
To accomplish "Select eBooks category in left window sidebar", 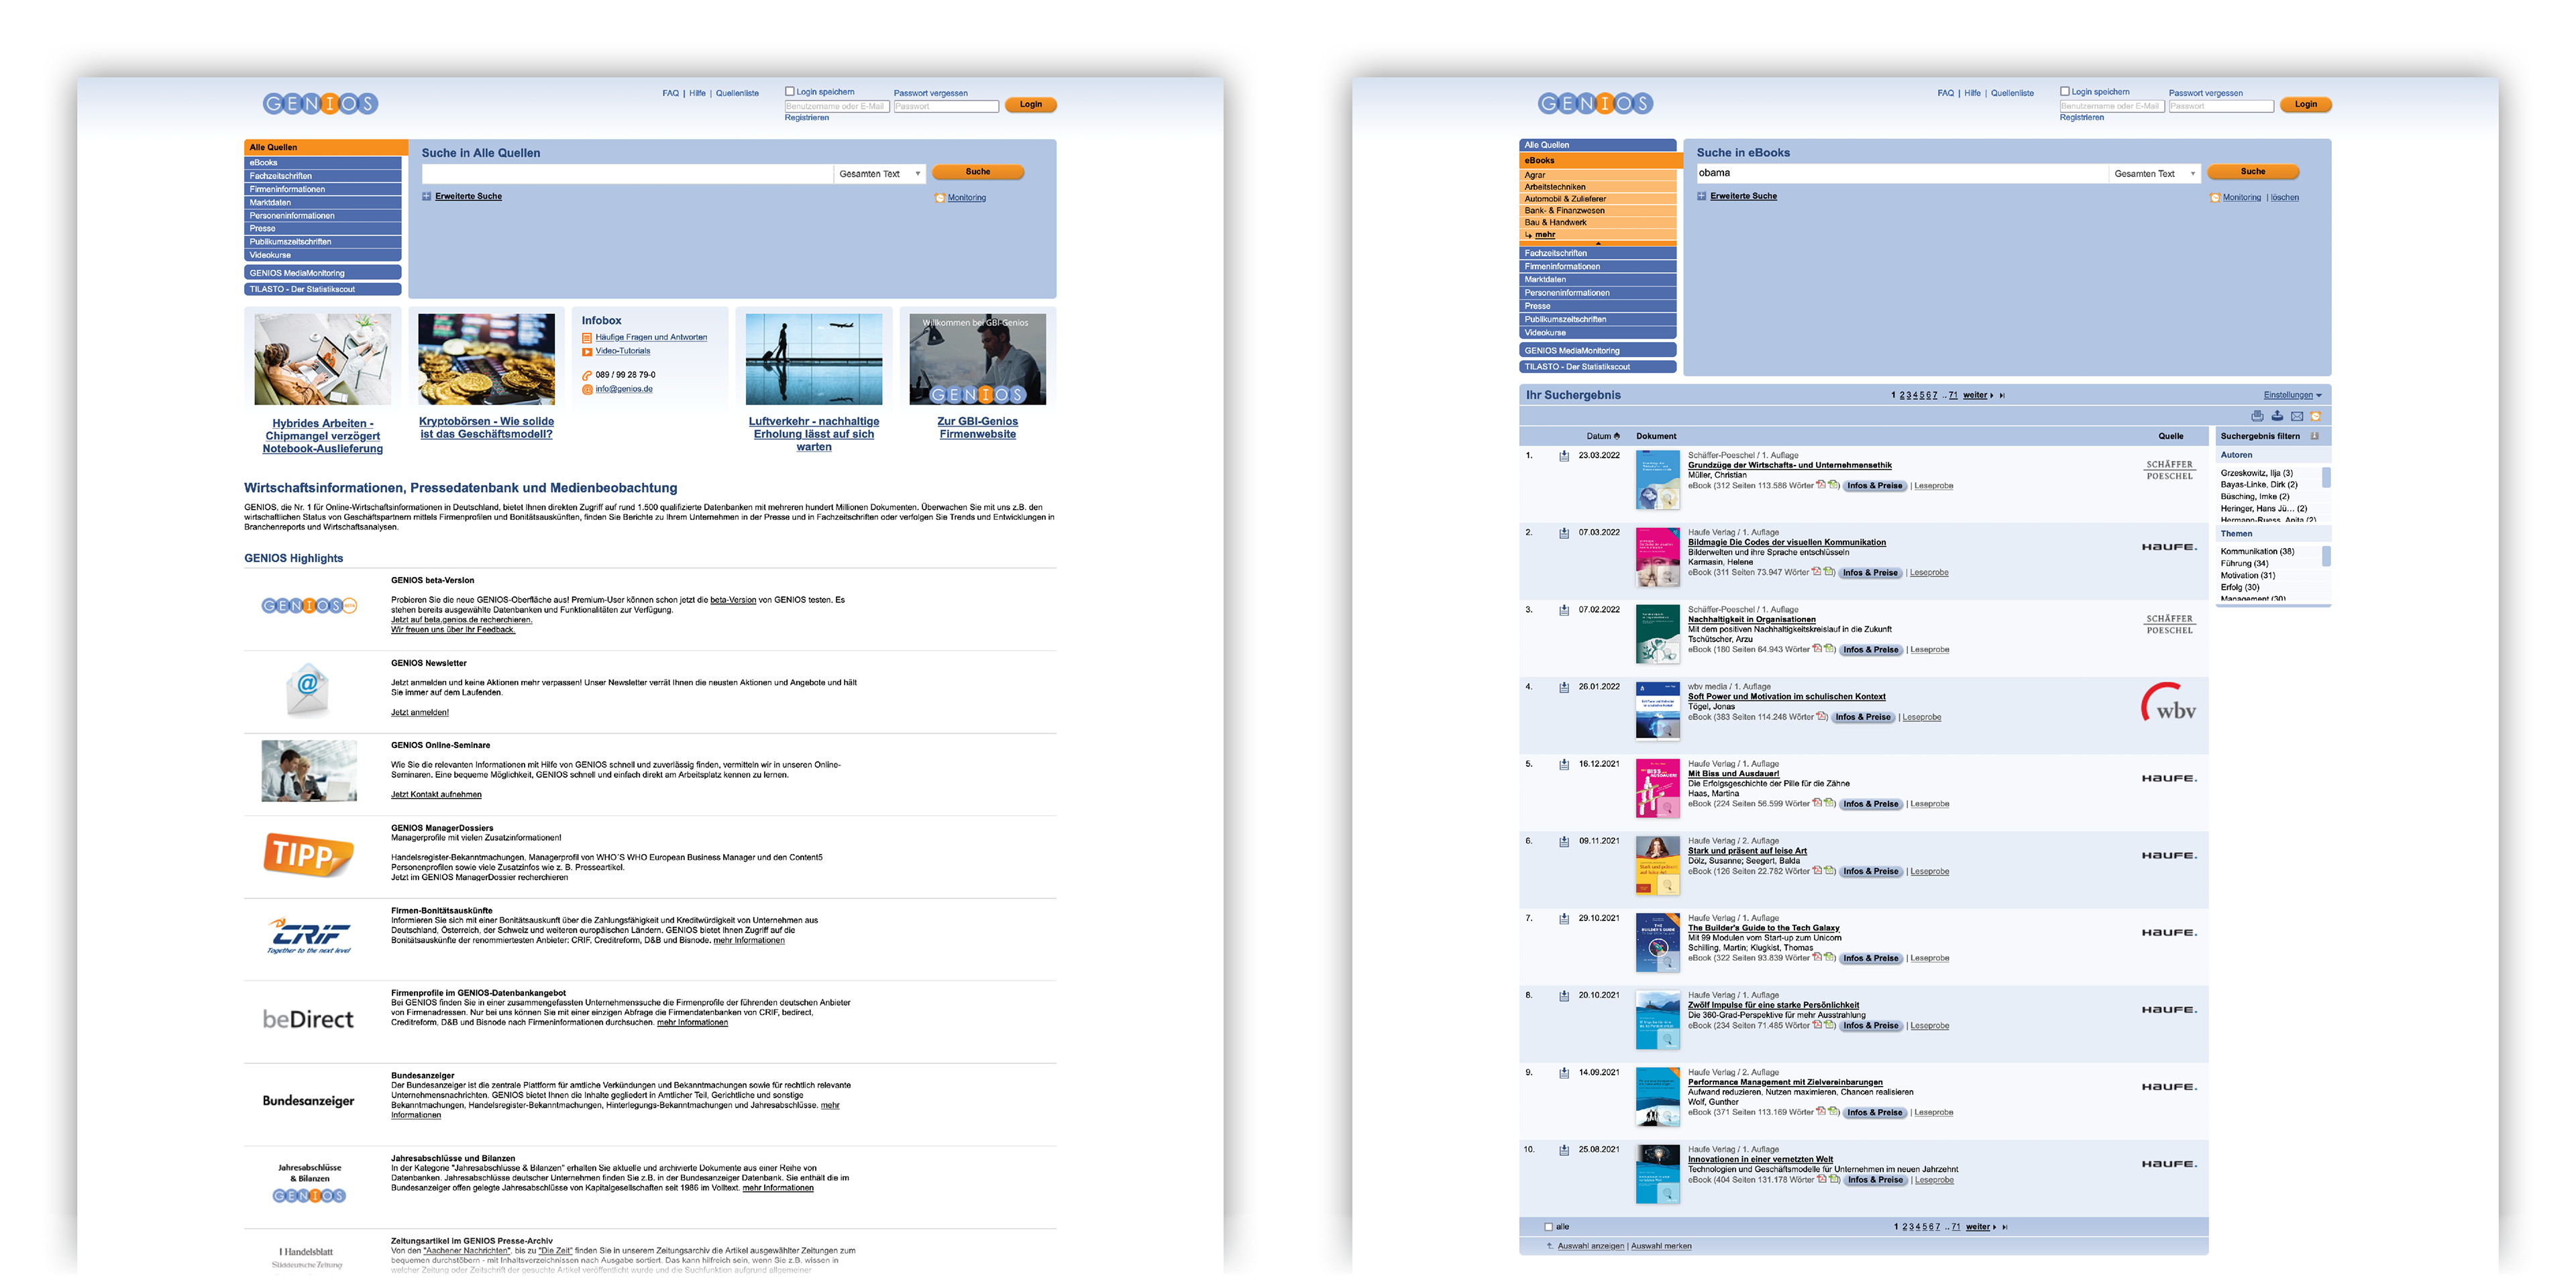I will (x=323, y=163).
